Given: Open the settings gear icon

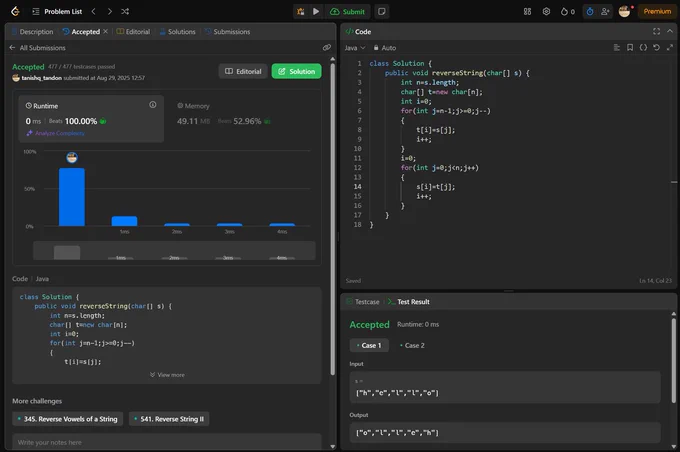Looking at the screenshot, I should tap(546, 12).
